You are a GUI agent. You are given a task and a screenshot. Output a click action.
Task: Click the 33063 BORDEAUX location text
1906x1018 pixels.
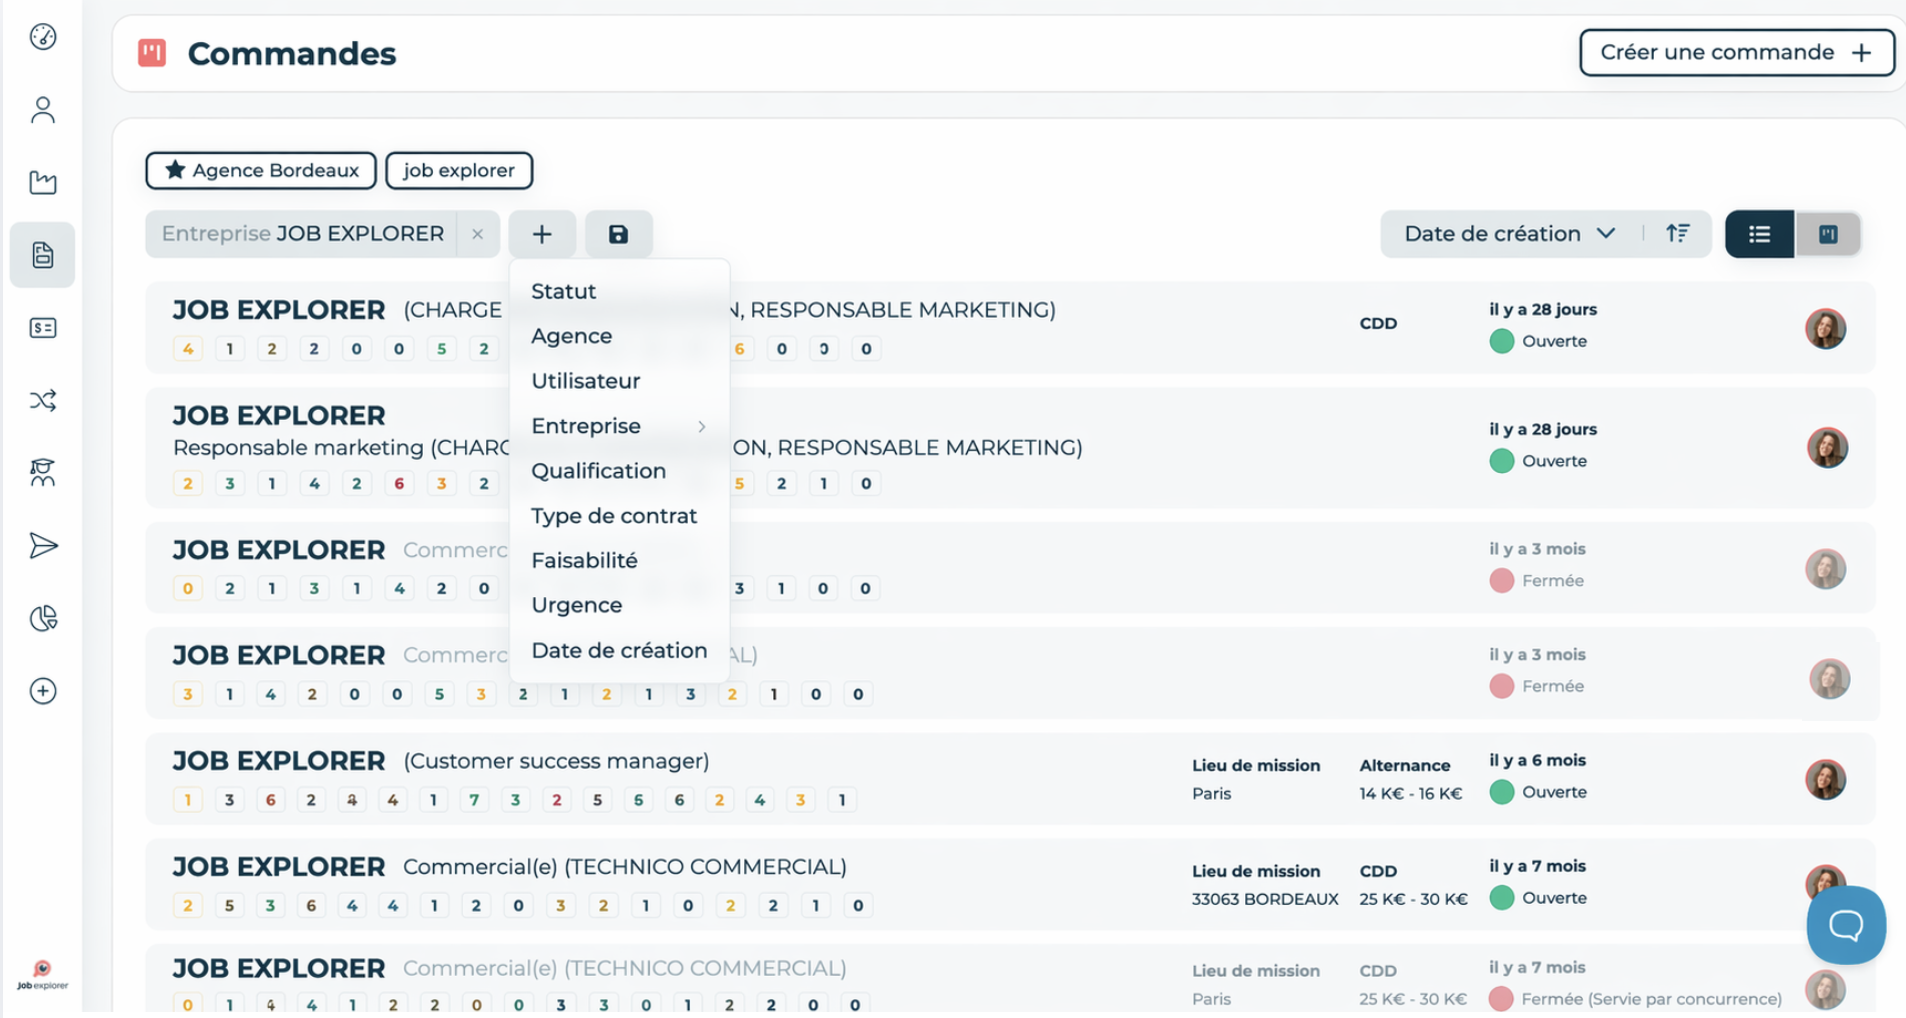click(x=1265, y=899)
